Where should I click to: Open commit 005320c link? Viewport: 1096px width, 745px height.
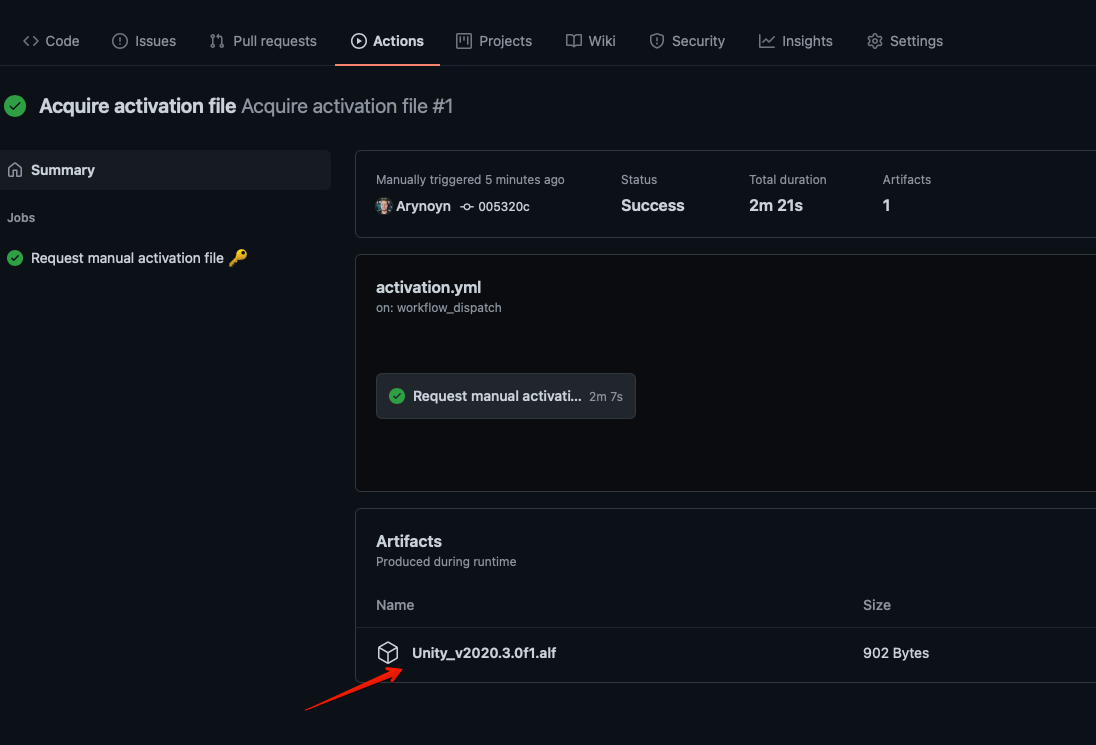click(x=503, y=207)
